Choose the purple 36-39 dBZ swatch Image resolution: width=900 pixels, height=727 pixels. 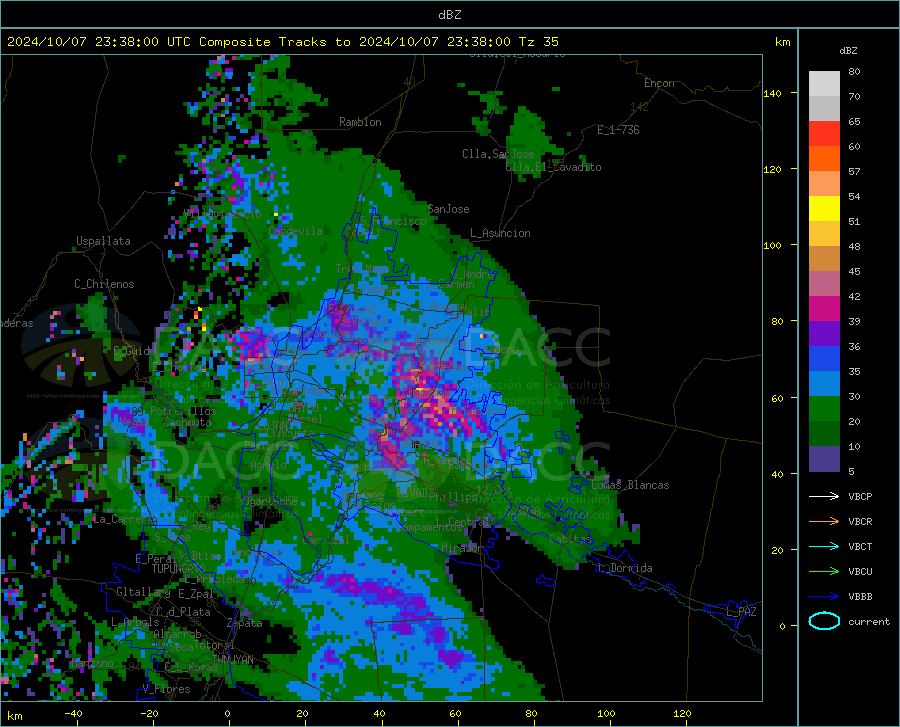824,334
